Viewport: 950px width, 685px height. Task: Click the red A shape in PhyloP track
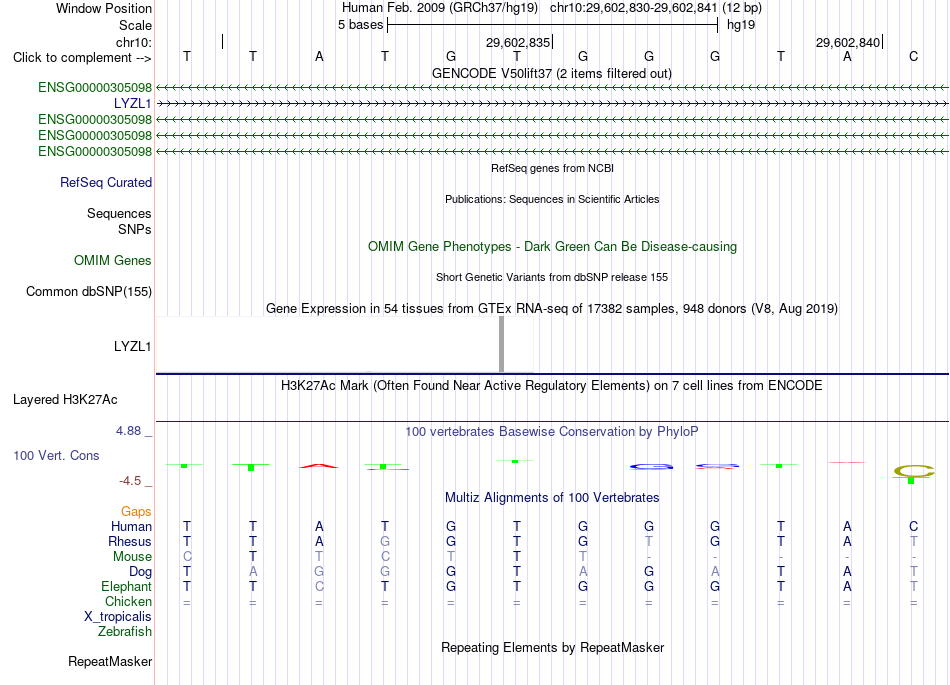[319, 466]
